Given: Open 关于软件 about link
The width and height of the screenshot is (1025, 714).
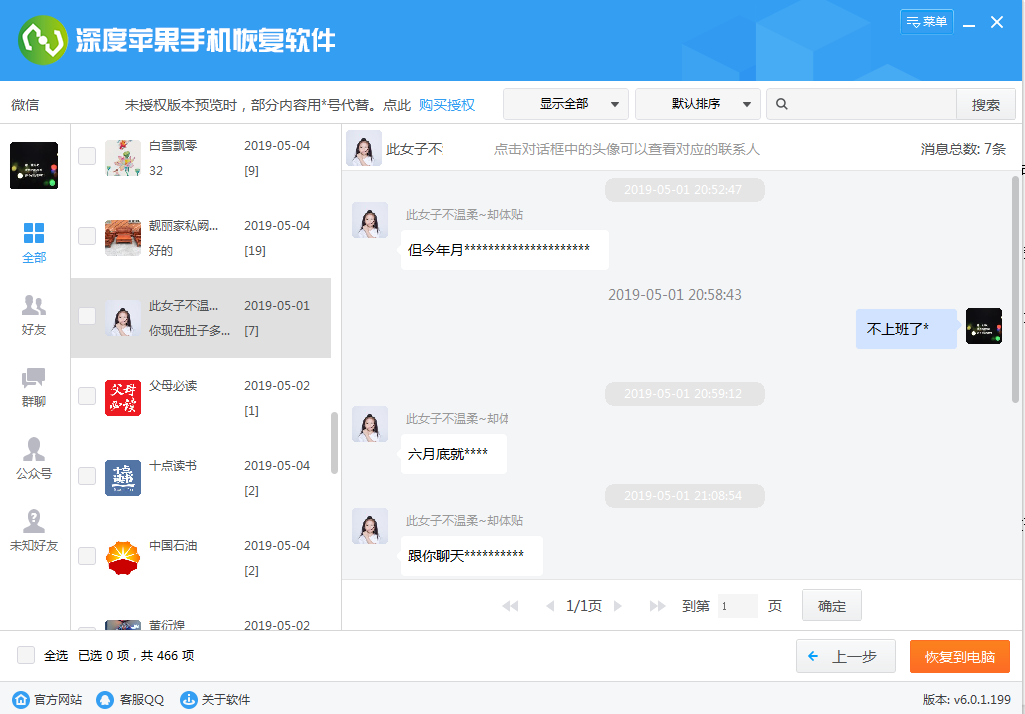Looking at the screenshot, I should click(x=215, y=700).
